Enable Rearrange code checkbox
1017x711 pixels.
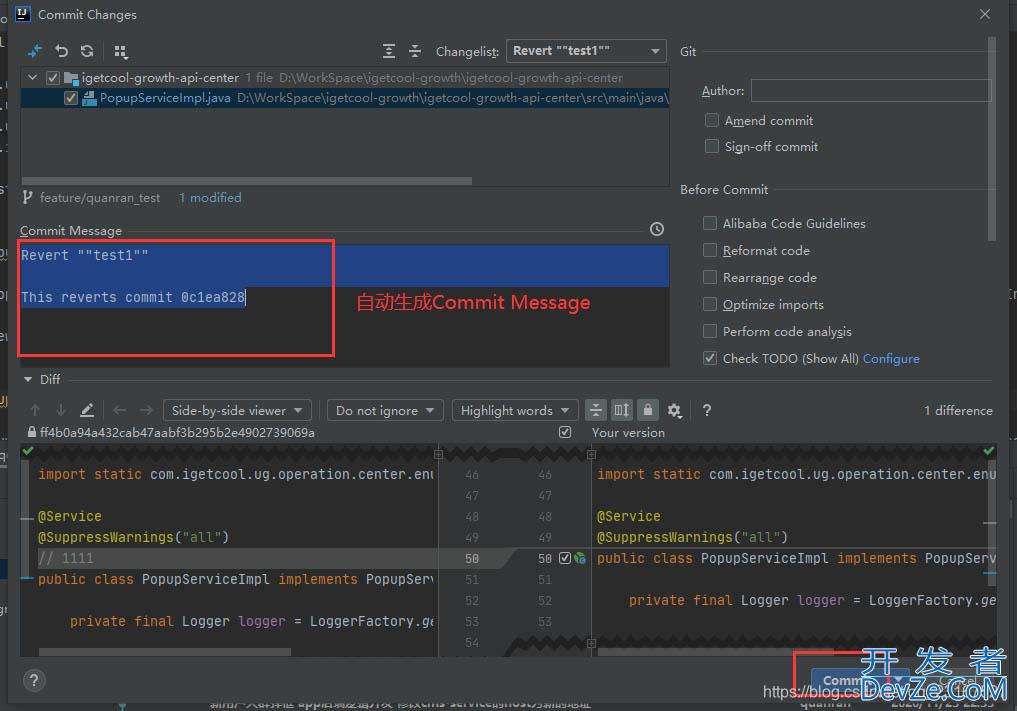pyautogui.click(x=710, y=277)
